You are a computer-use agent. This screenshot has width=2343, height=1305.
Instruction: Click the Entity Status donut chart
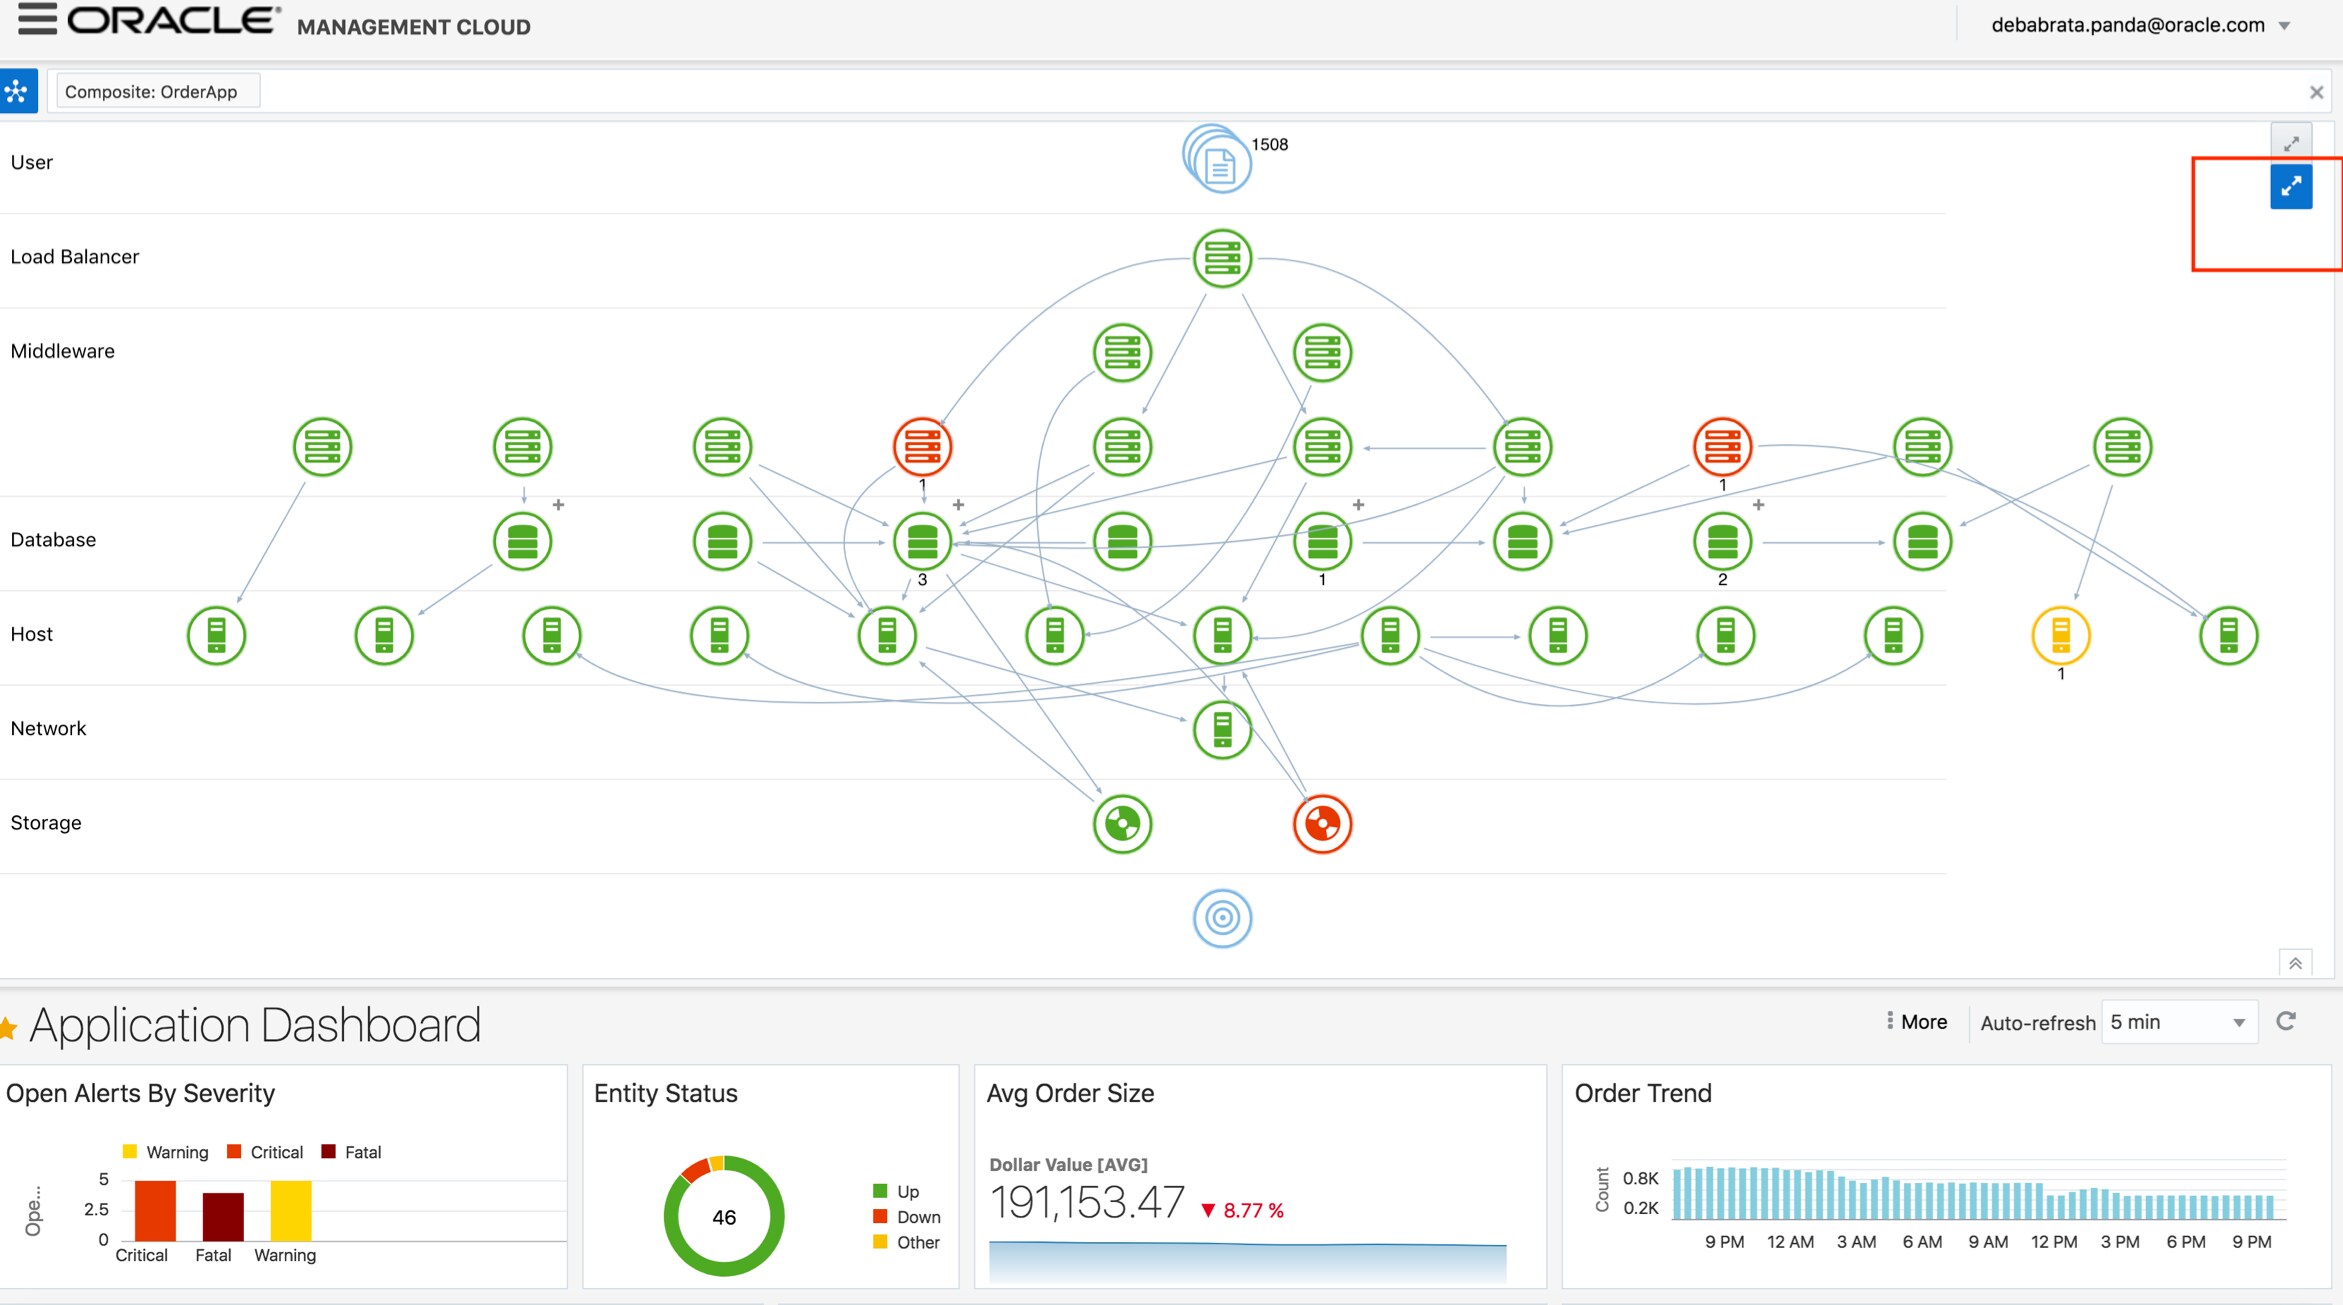pos(723,1216)
